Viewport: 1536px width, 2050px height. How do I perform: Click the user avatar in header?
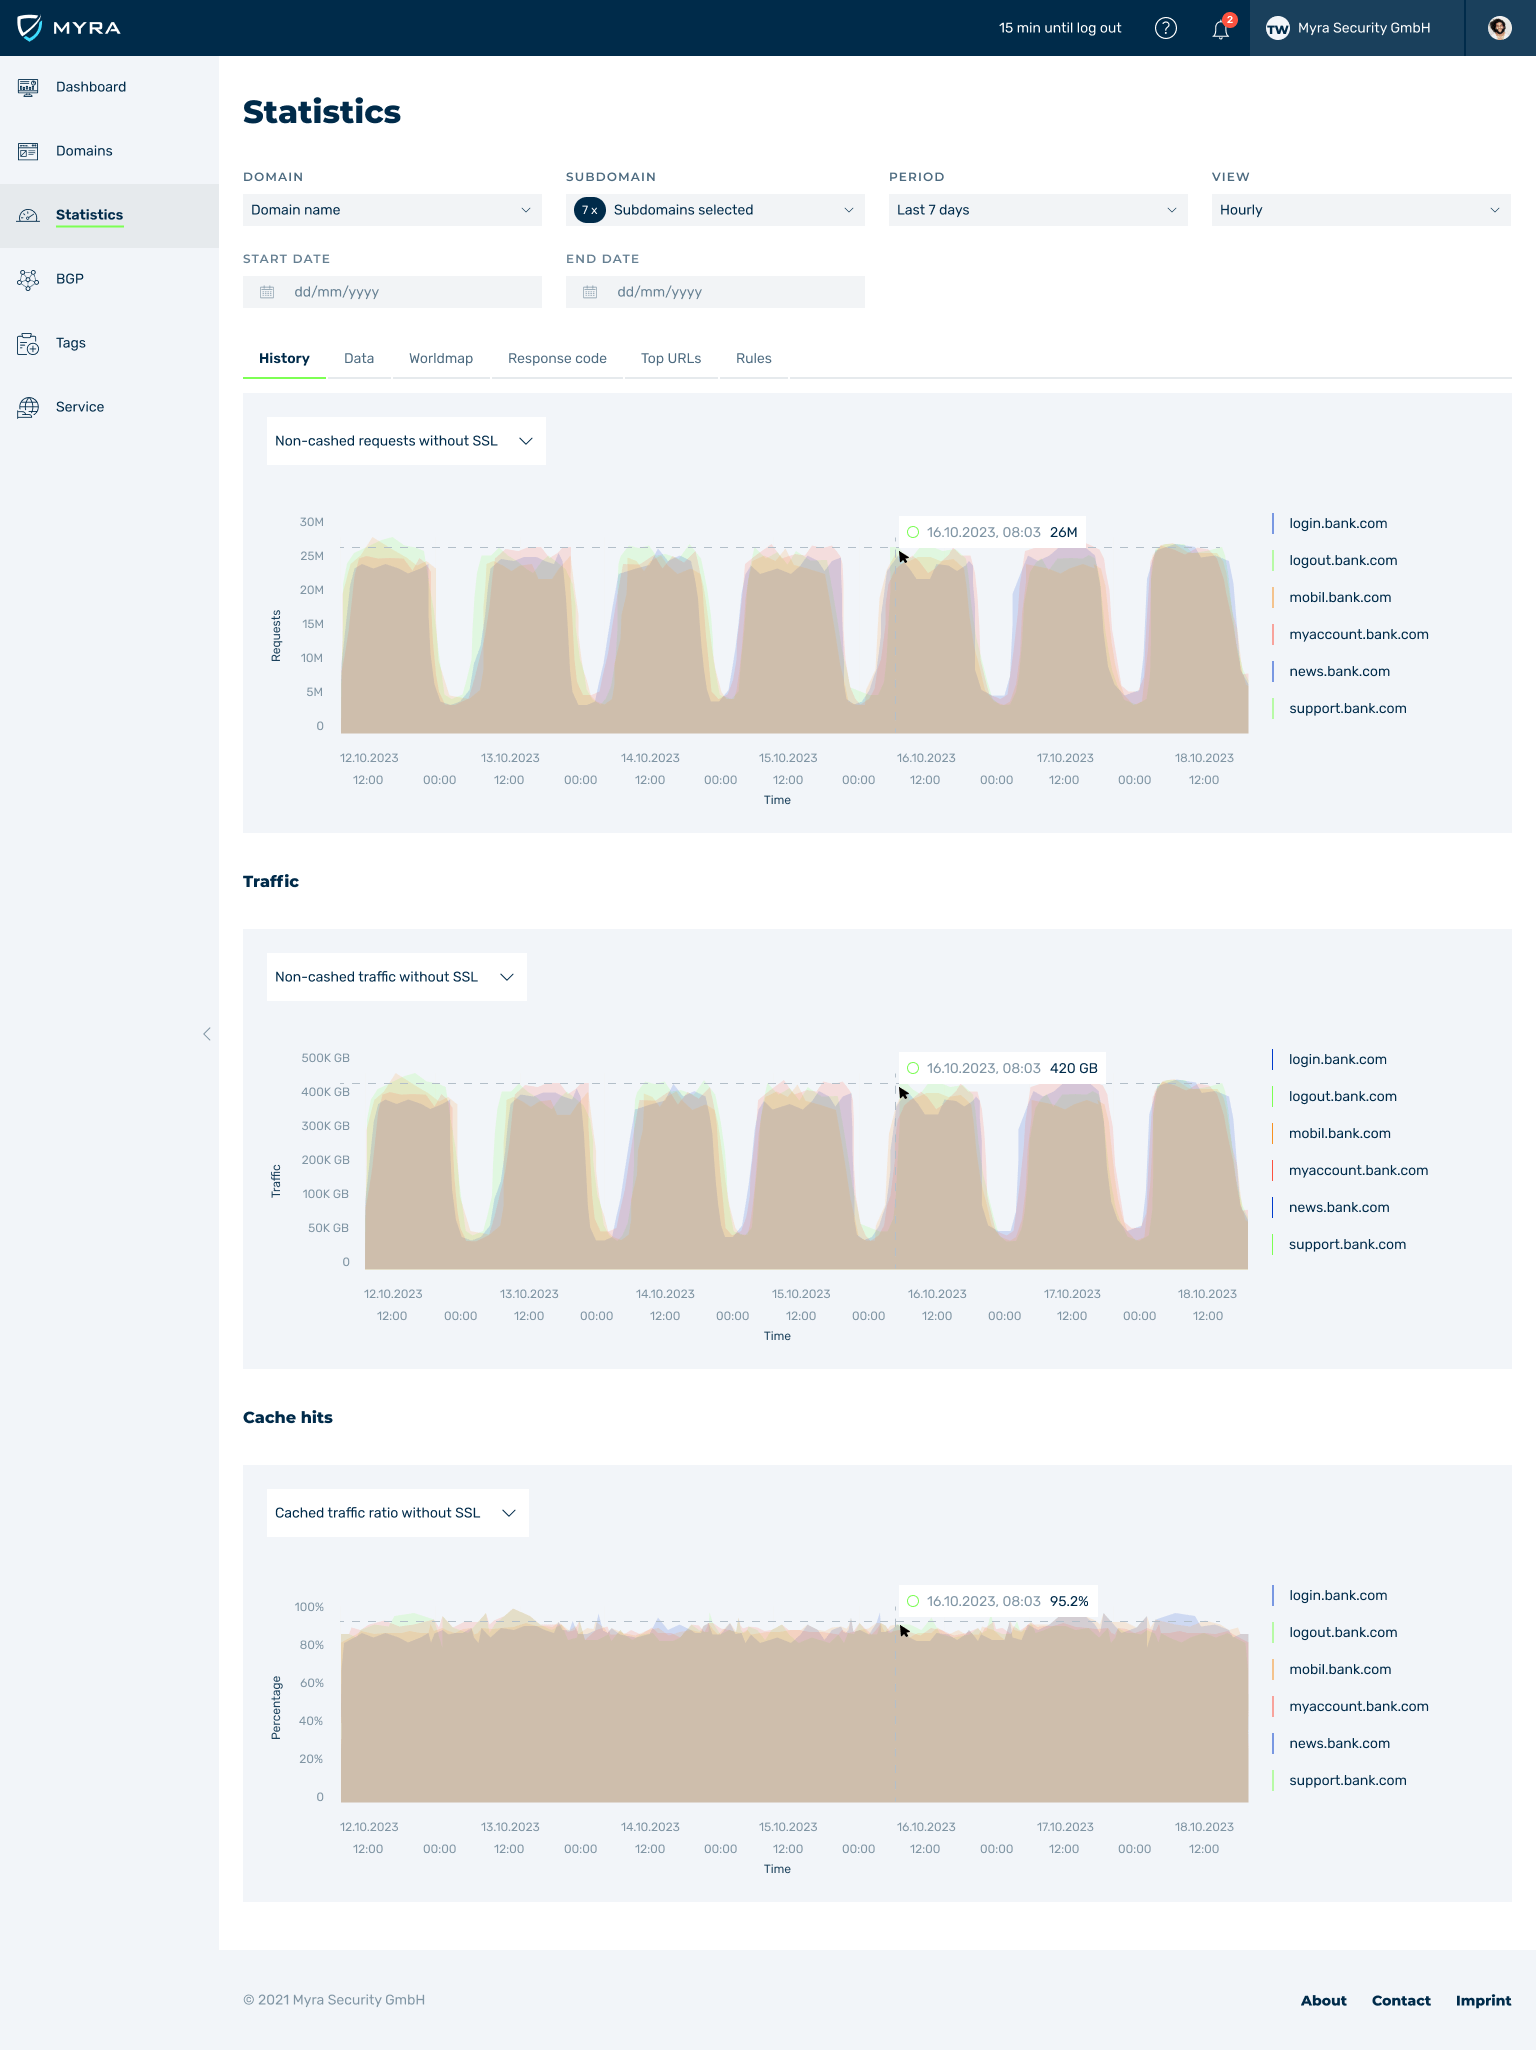[x=1499, y=28]
